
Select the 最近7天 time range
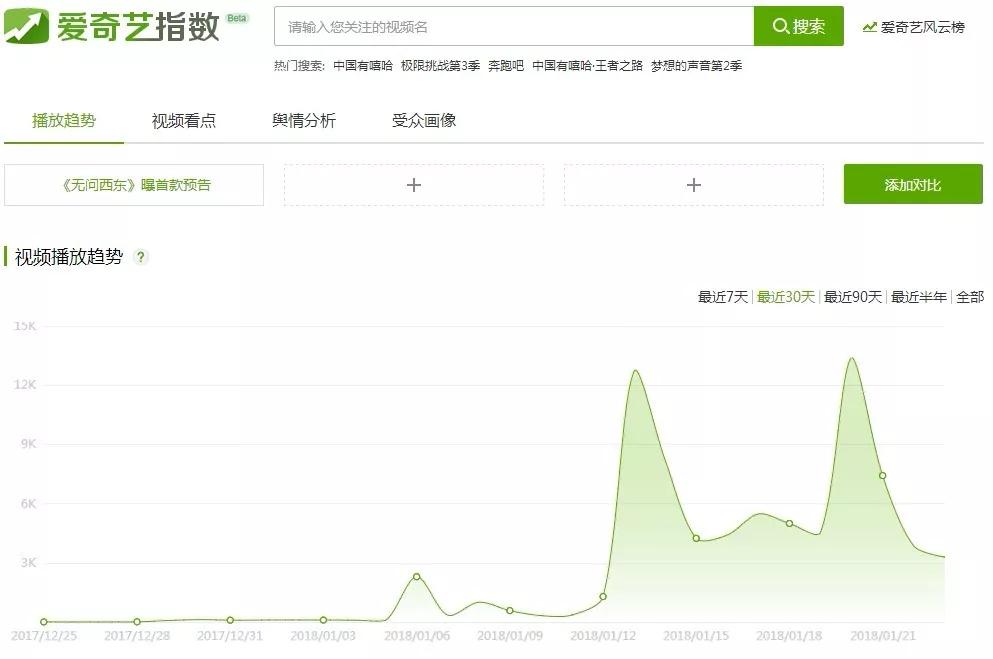pos(723,297)
